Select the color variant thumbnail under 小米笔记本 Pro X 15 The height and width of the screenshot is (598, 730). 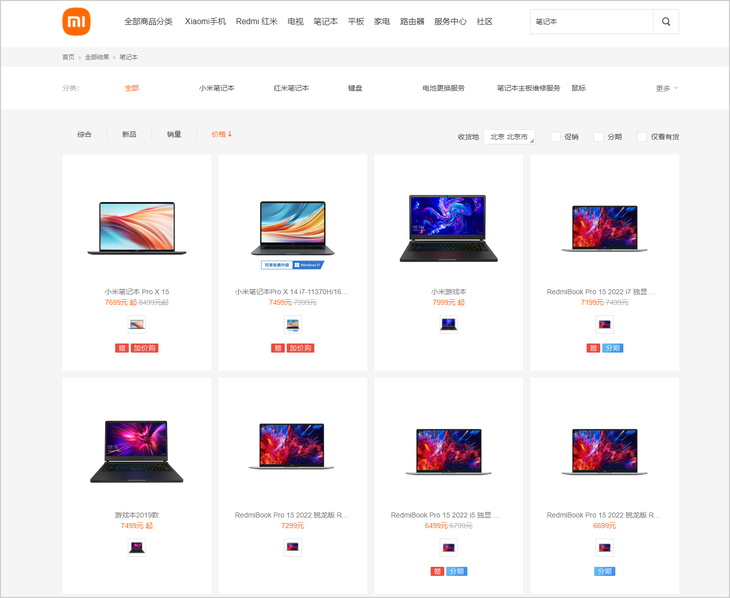(137, 324)
